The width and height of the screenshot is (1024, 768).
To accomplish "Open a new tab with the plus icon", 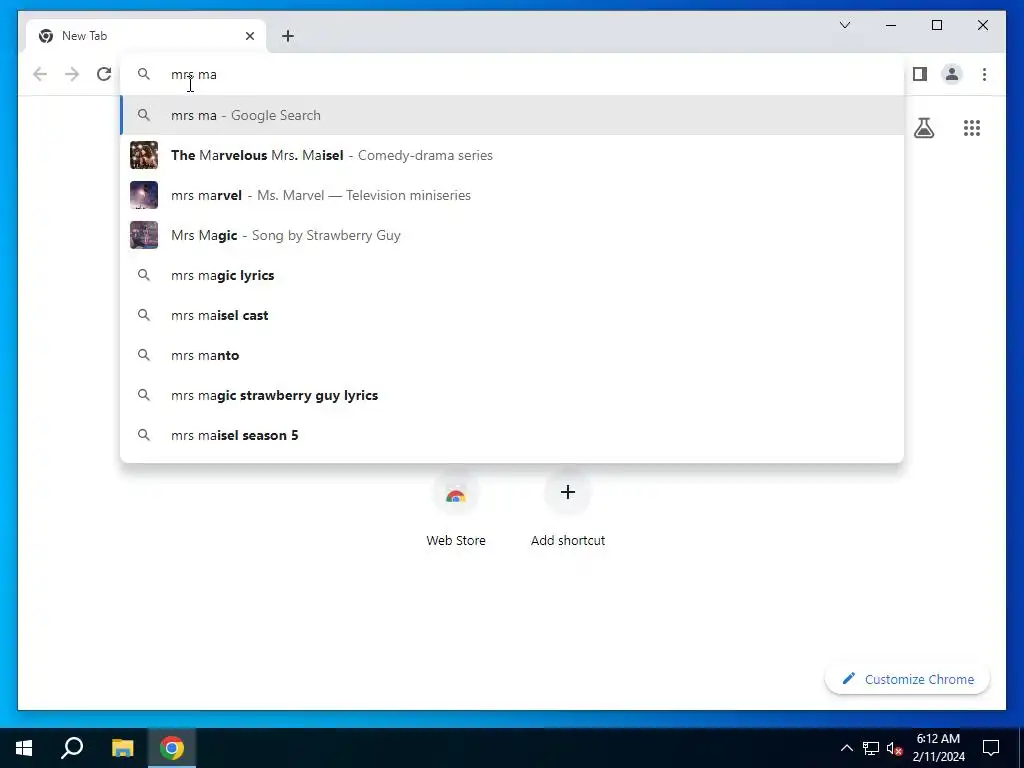I will [288, 36].
